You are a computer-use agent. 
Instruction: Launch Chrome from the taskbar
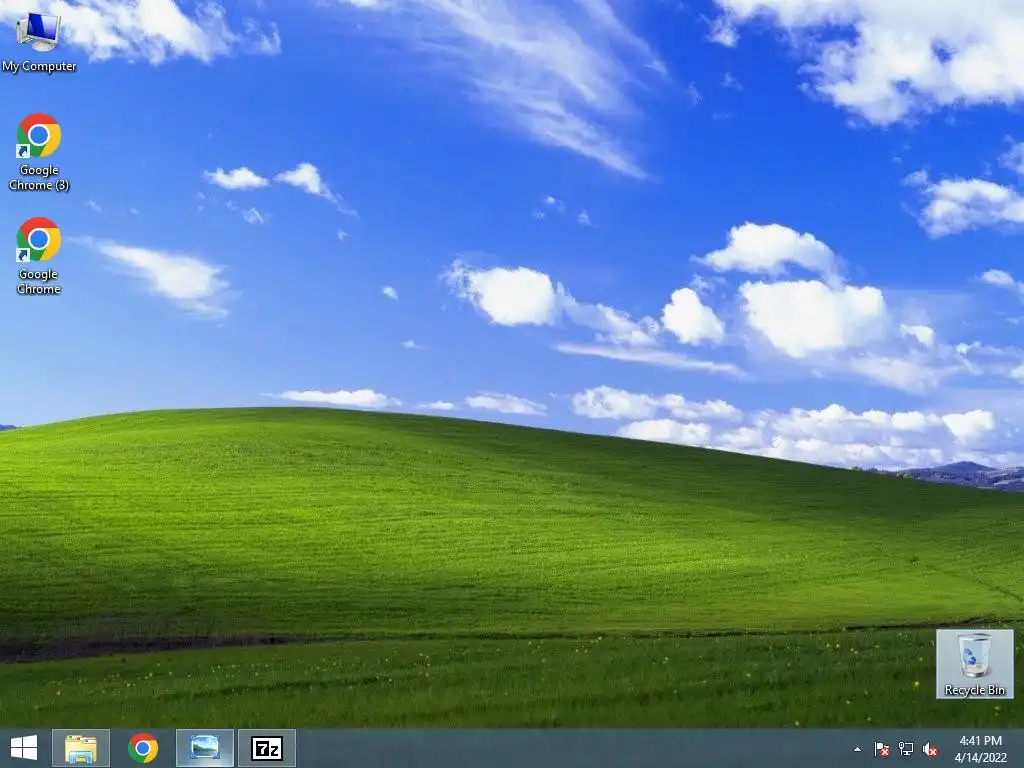click(x=143, y=748)
